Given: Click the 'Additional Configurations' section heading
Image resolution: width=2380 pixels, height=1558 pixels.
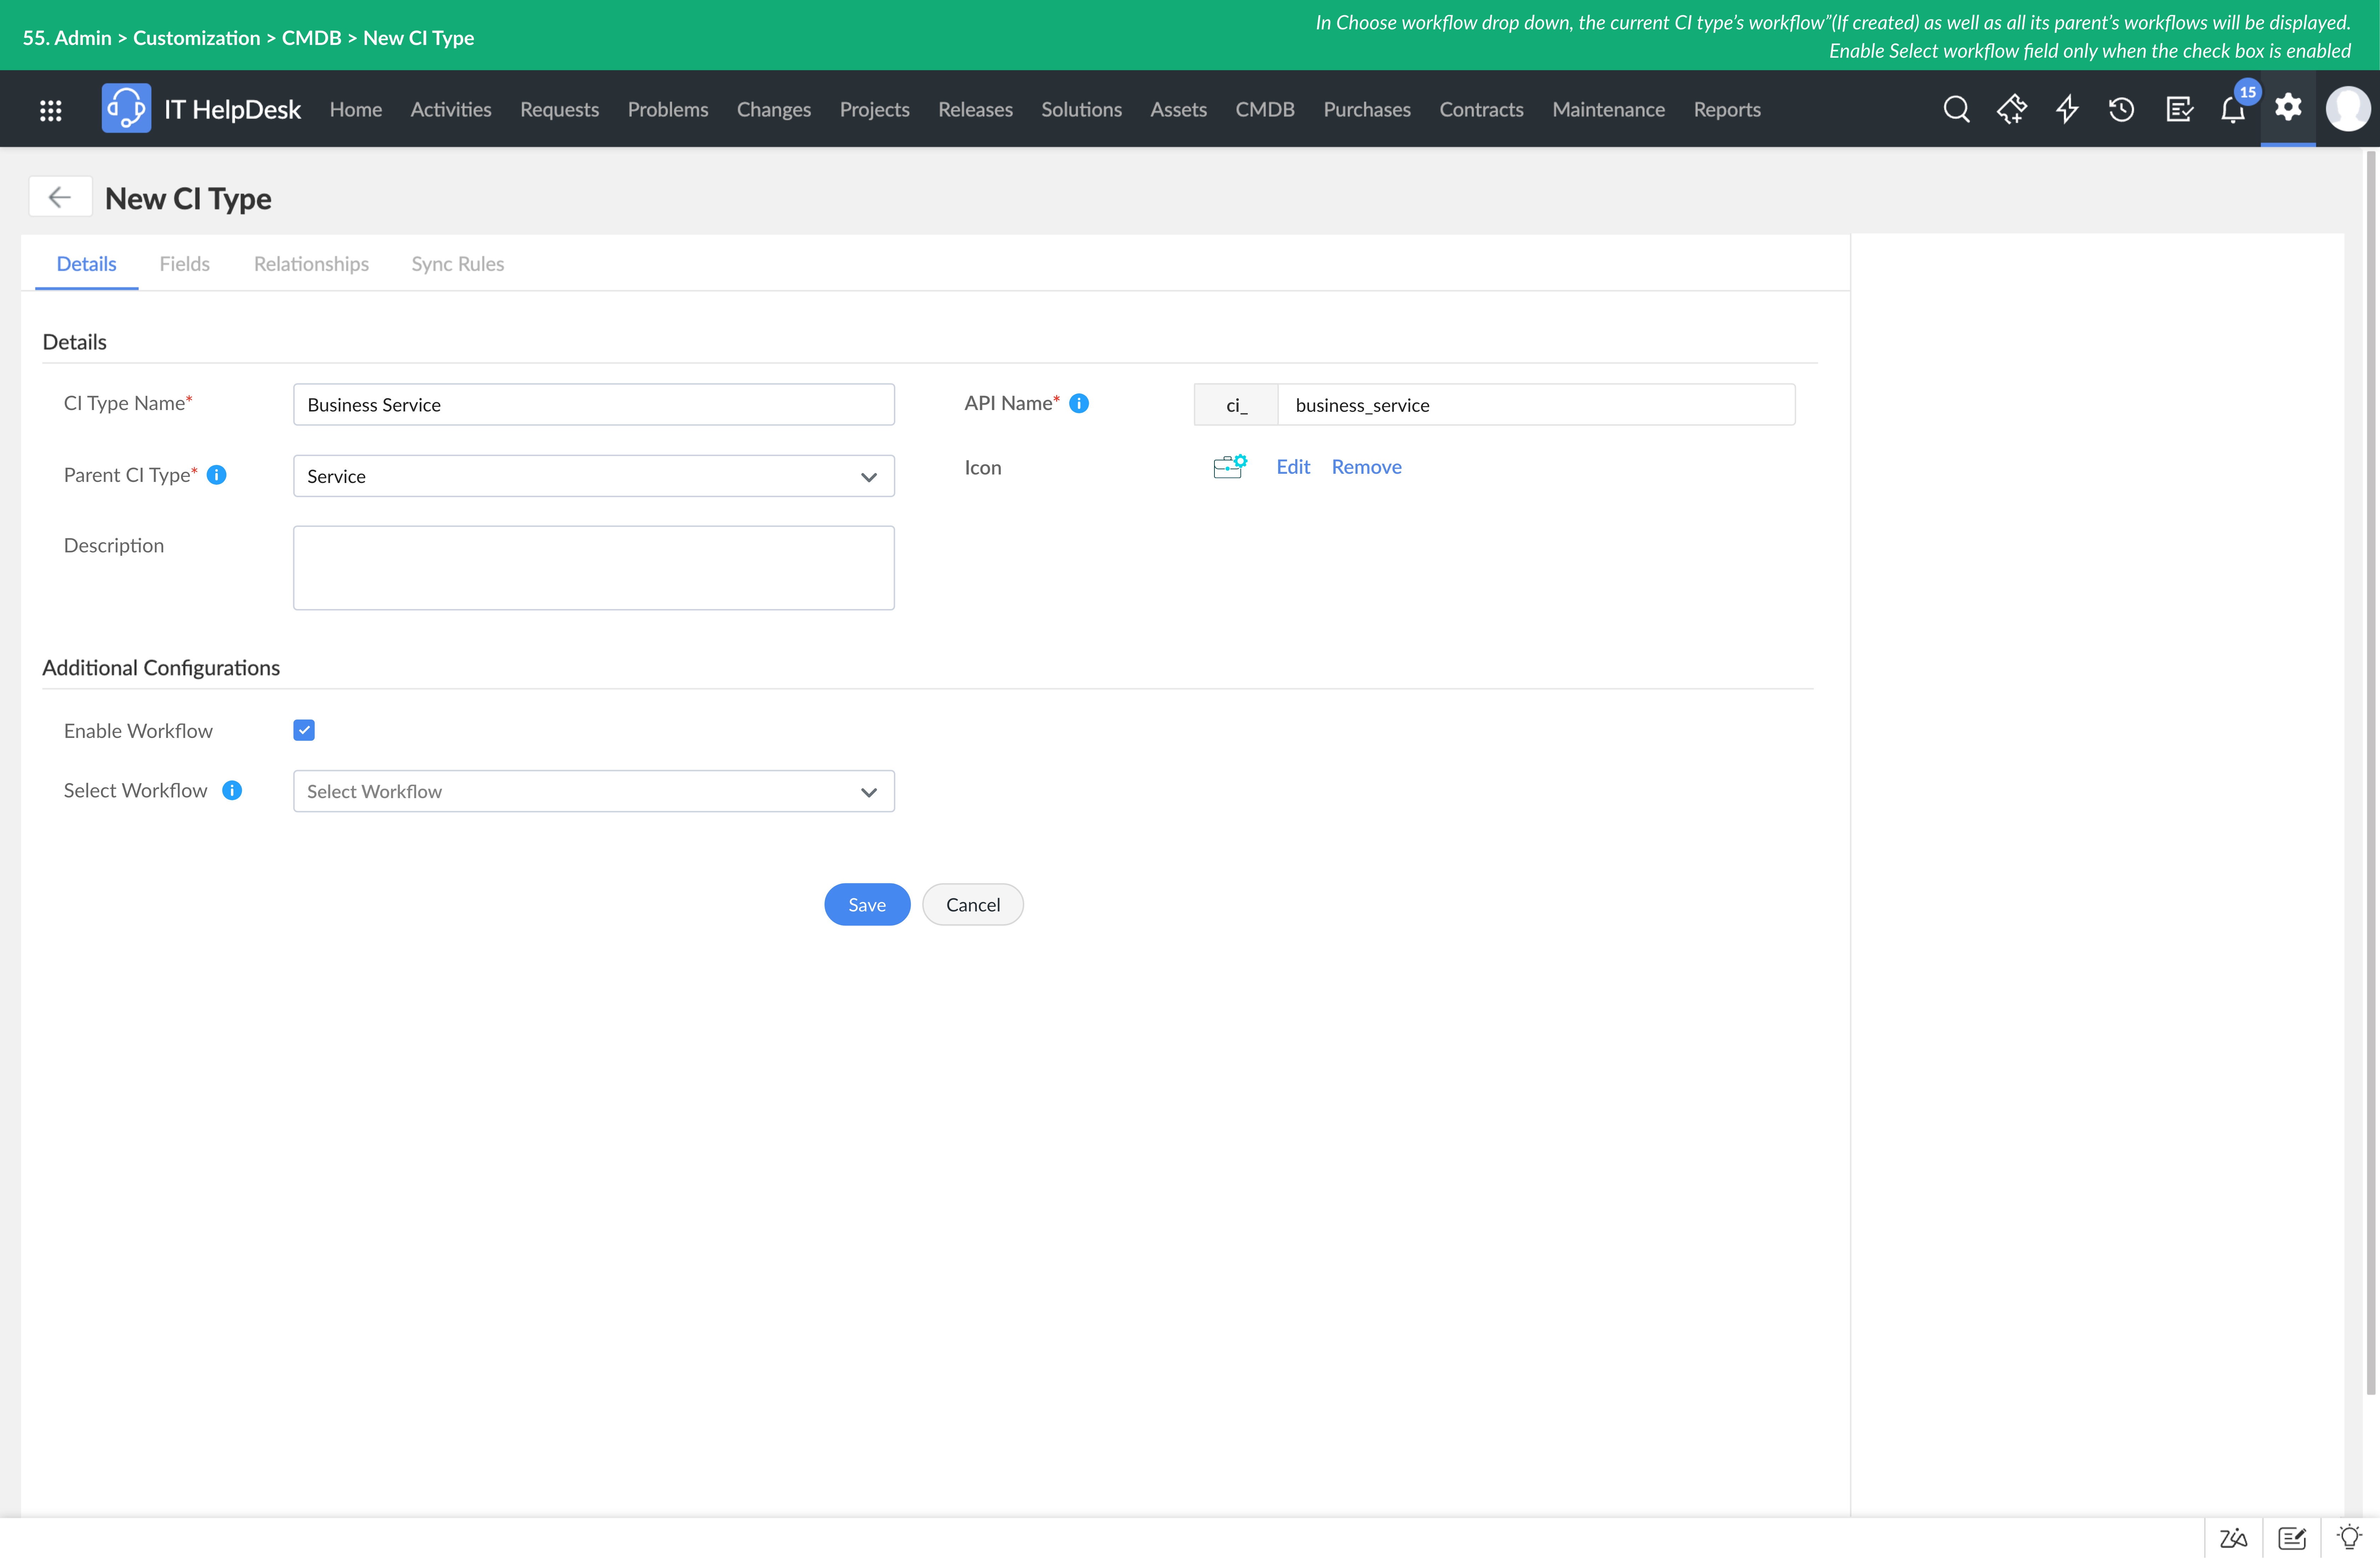Looking at the screenshot, I should [161, 668].
